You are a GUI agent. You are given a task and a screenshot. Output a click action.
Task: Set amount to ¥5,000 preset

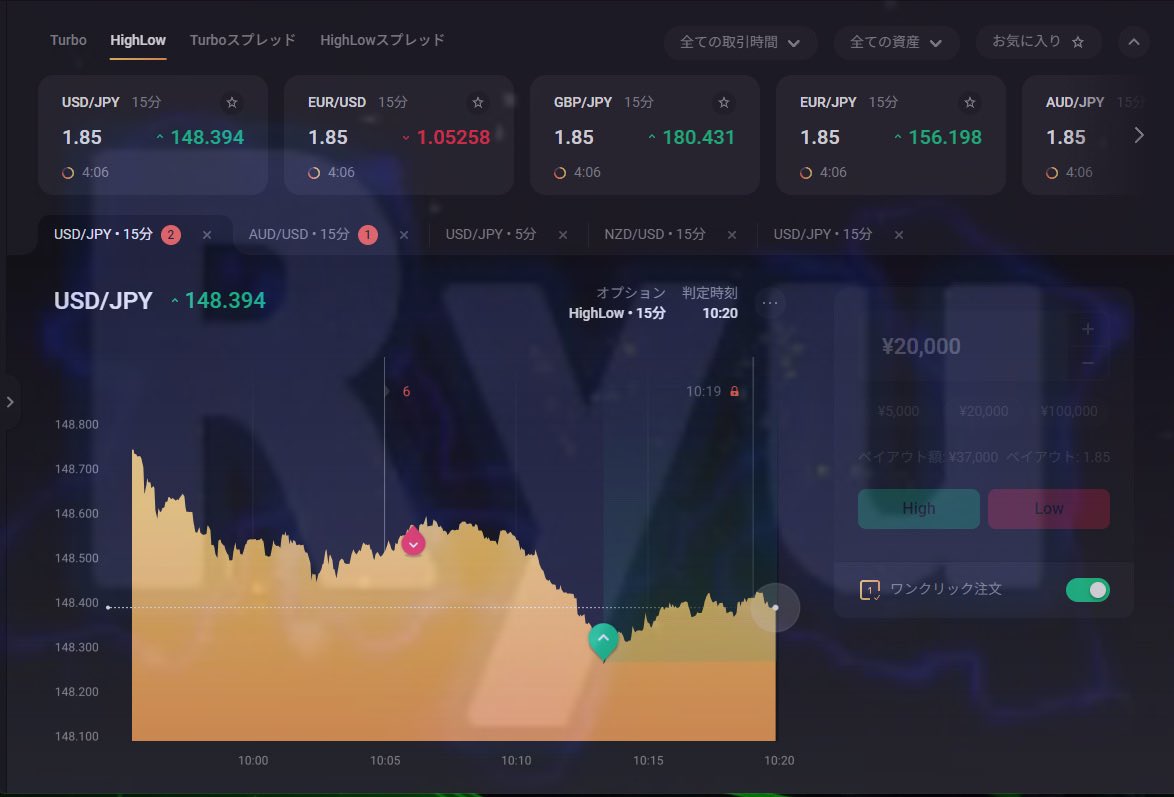[898, 411]
